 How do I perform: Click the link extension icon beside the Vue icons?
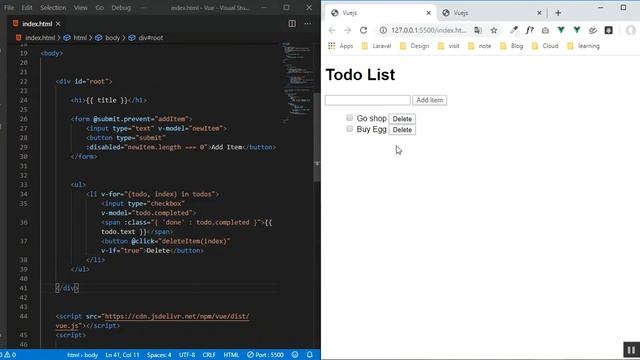tap(593, 30)
